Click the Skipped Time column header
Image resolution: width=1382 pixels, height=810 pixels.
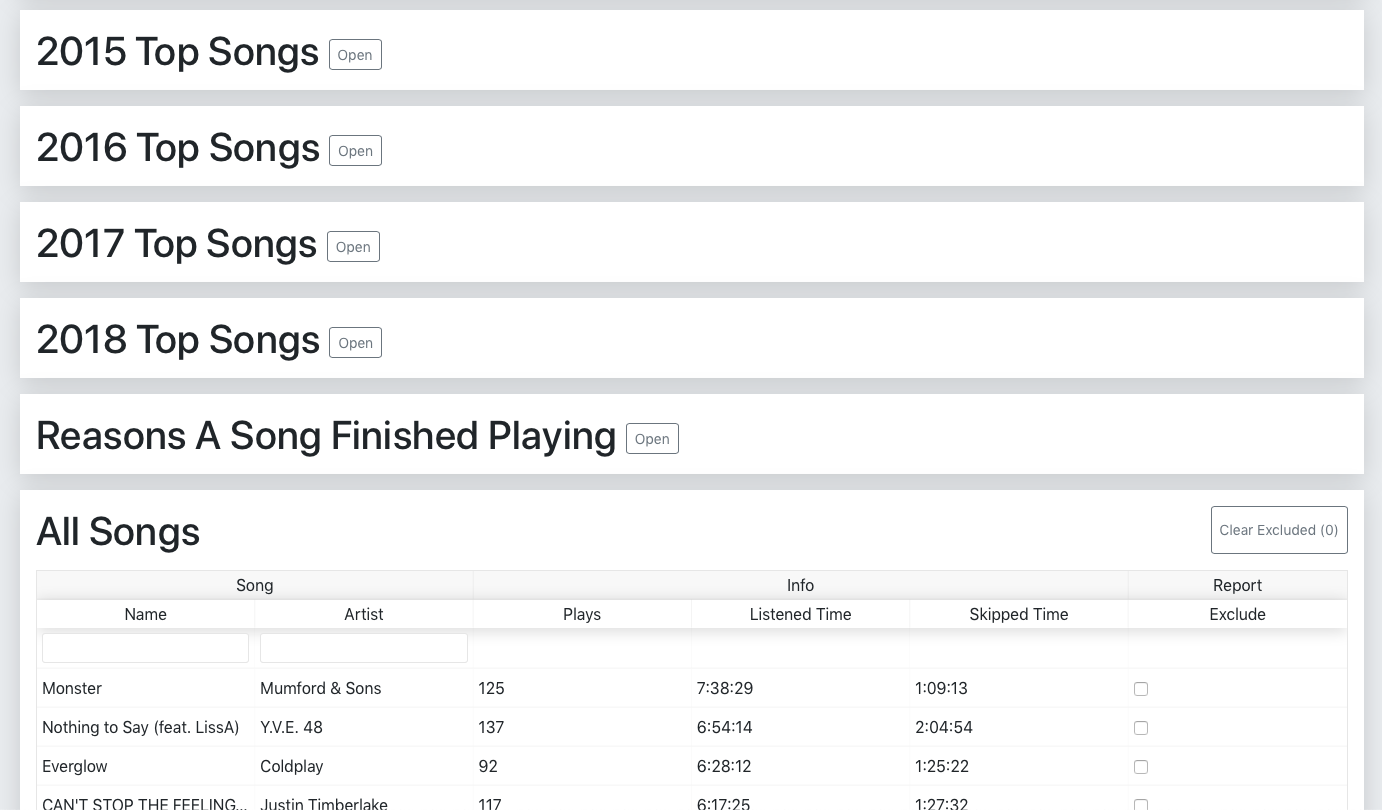(x=1018, y=614)
